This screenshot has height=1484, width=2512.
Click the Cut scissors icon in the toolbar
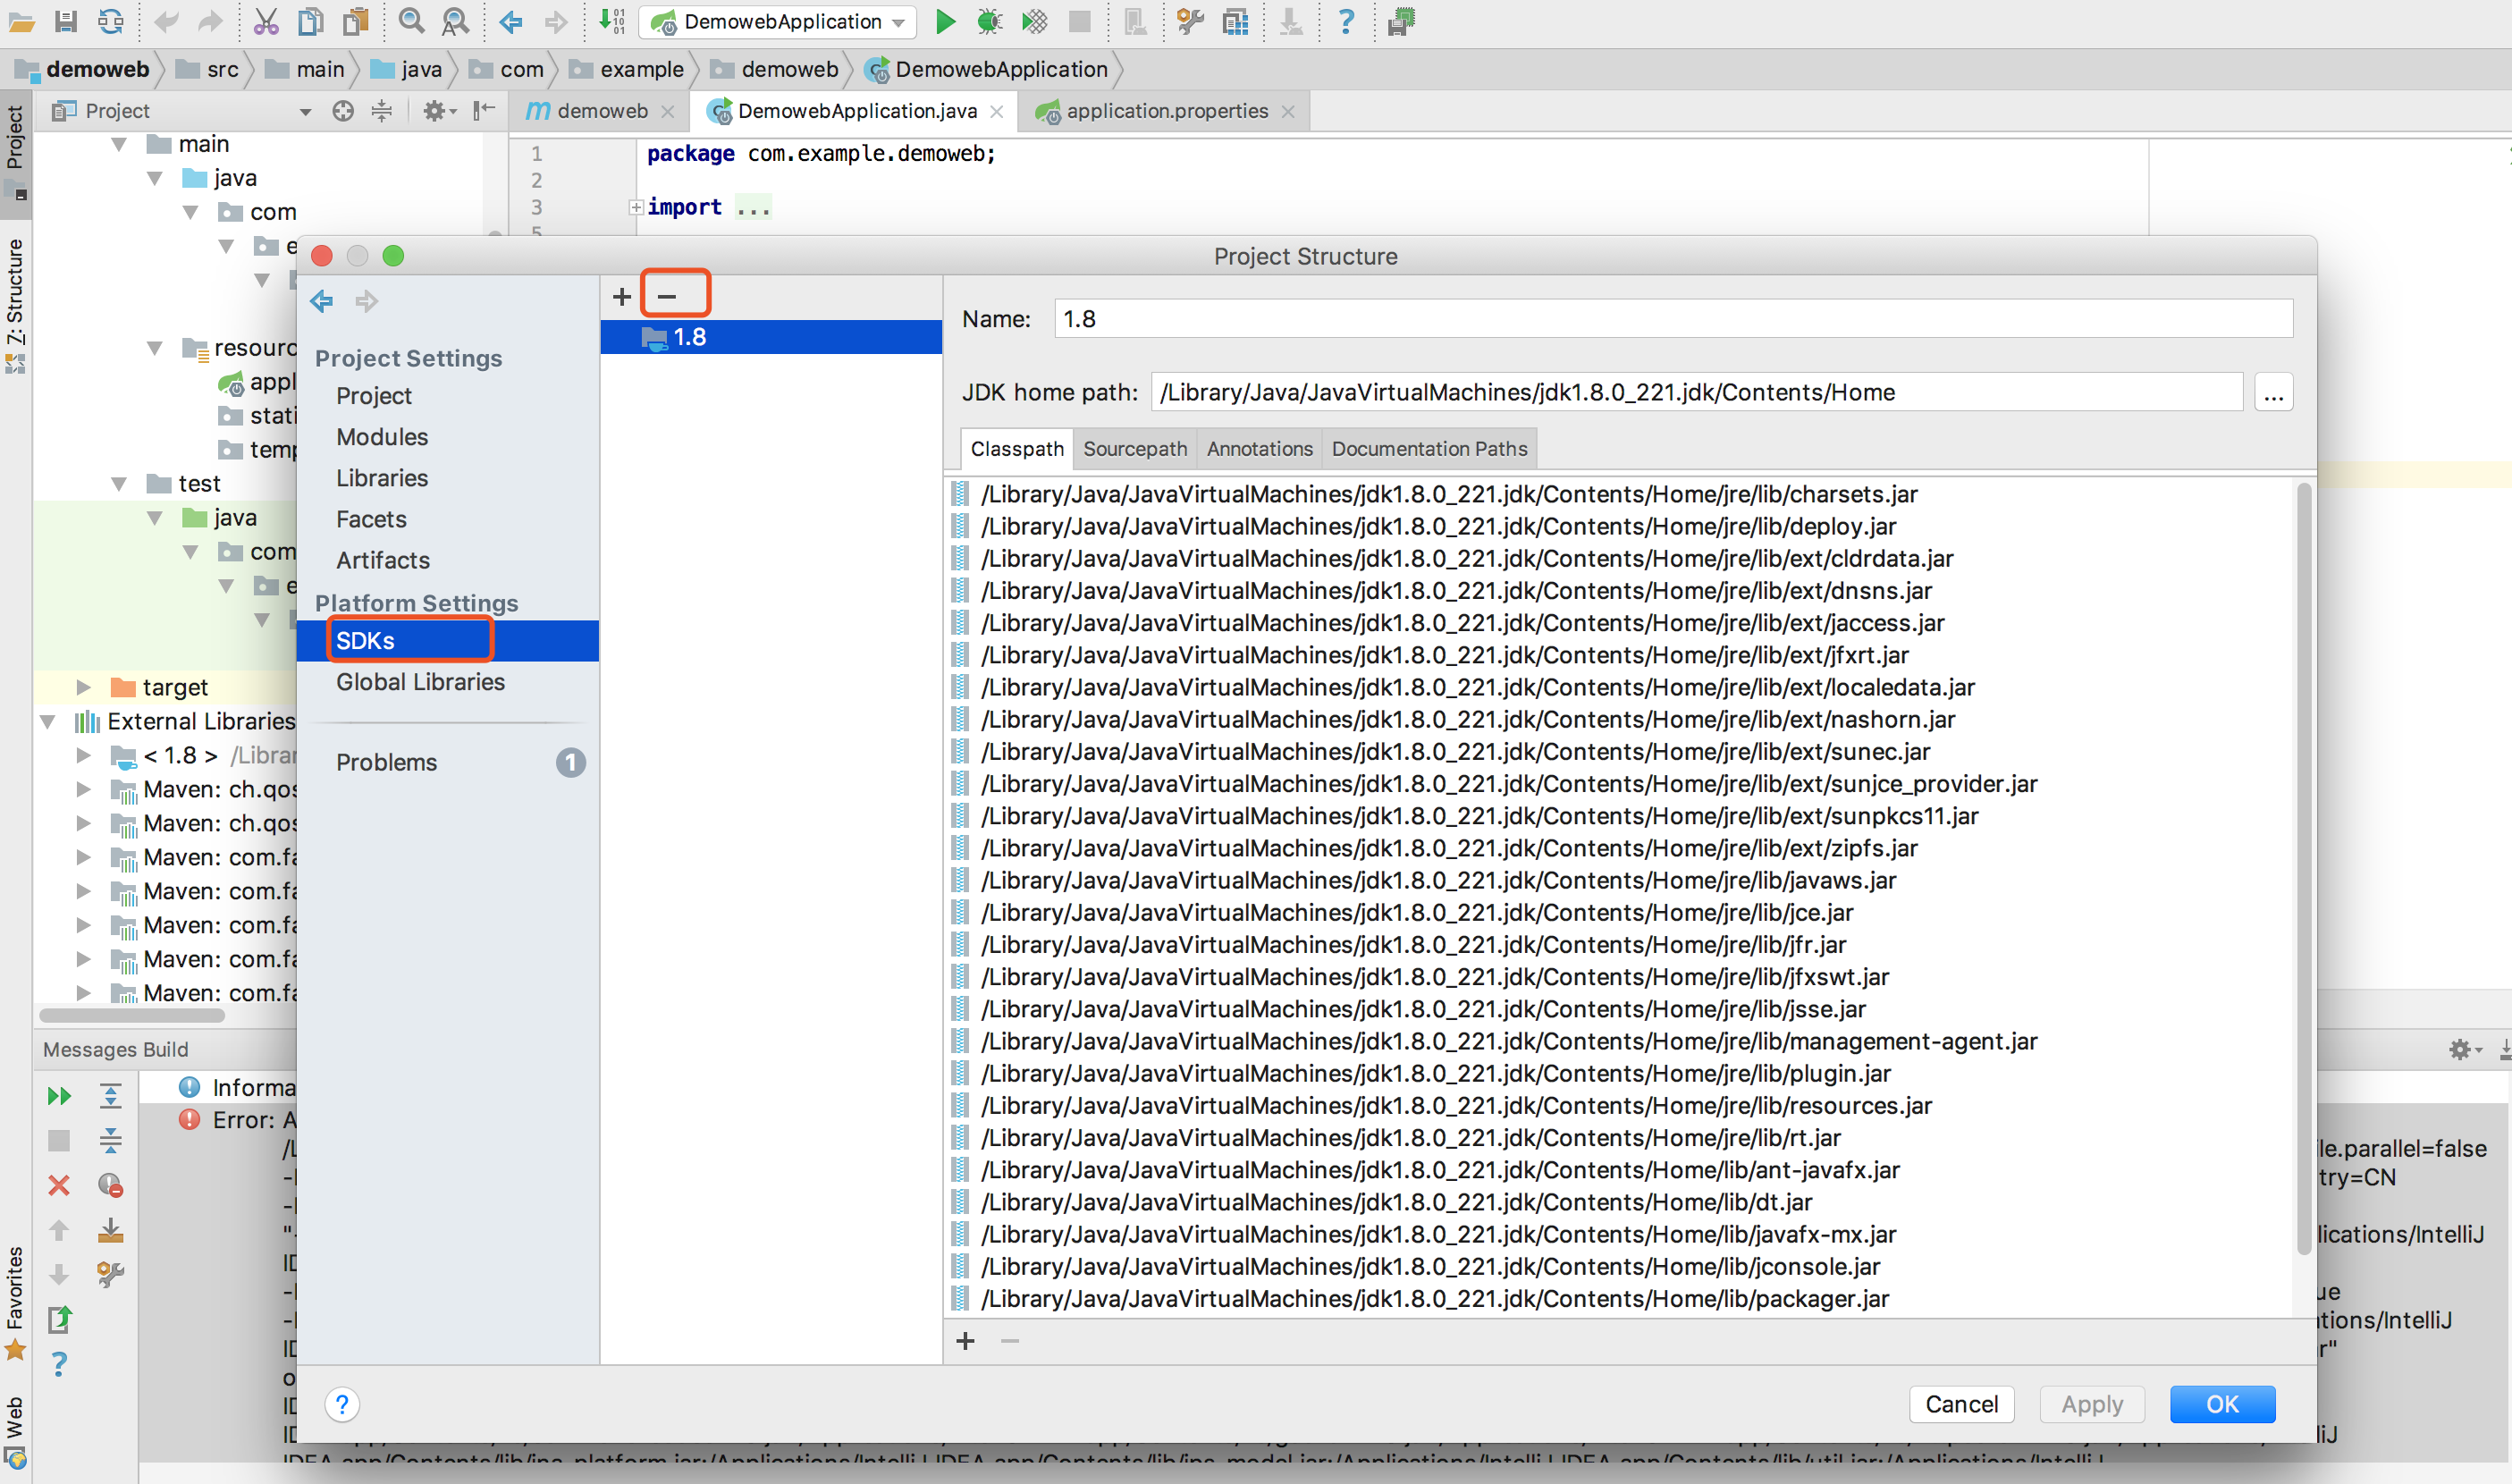pyautogui.click(x=265, y=21)
